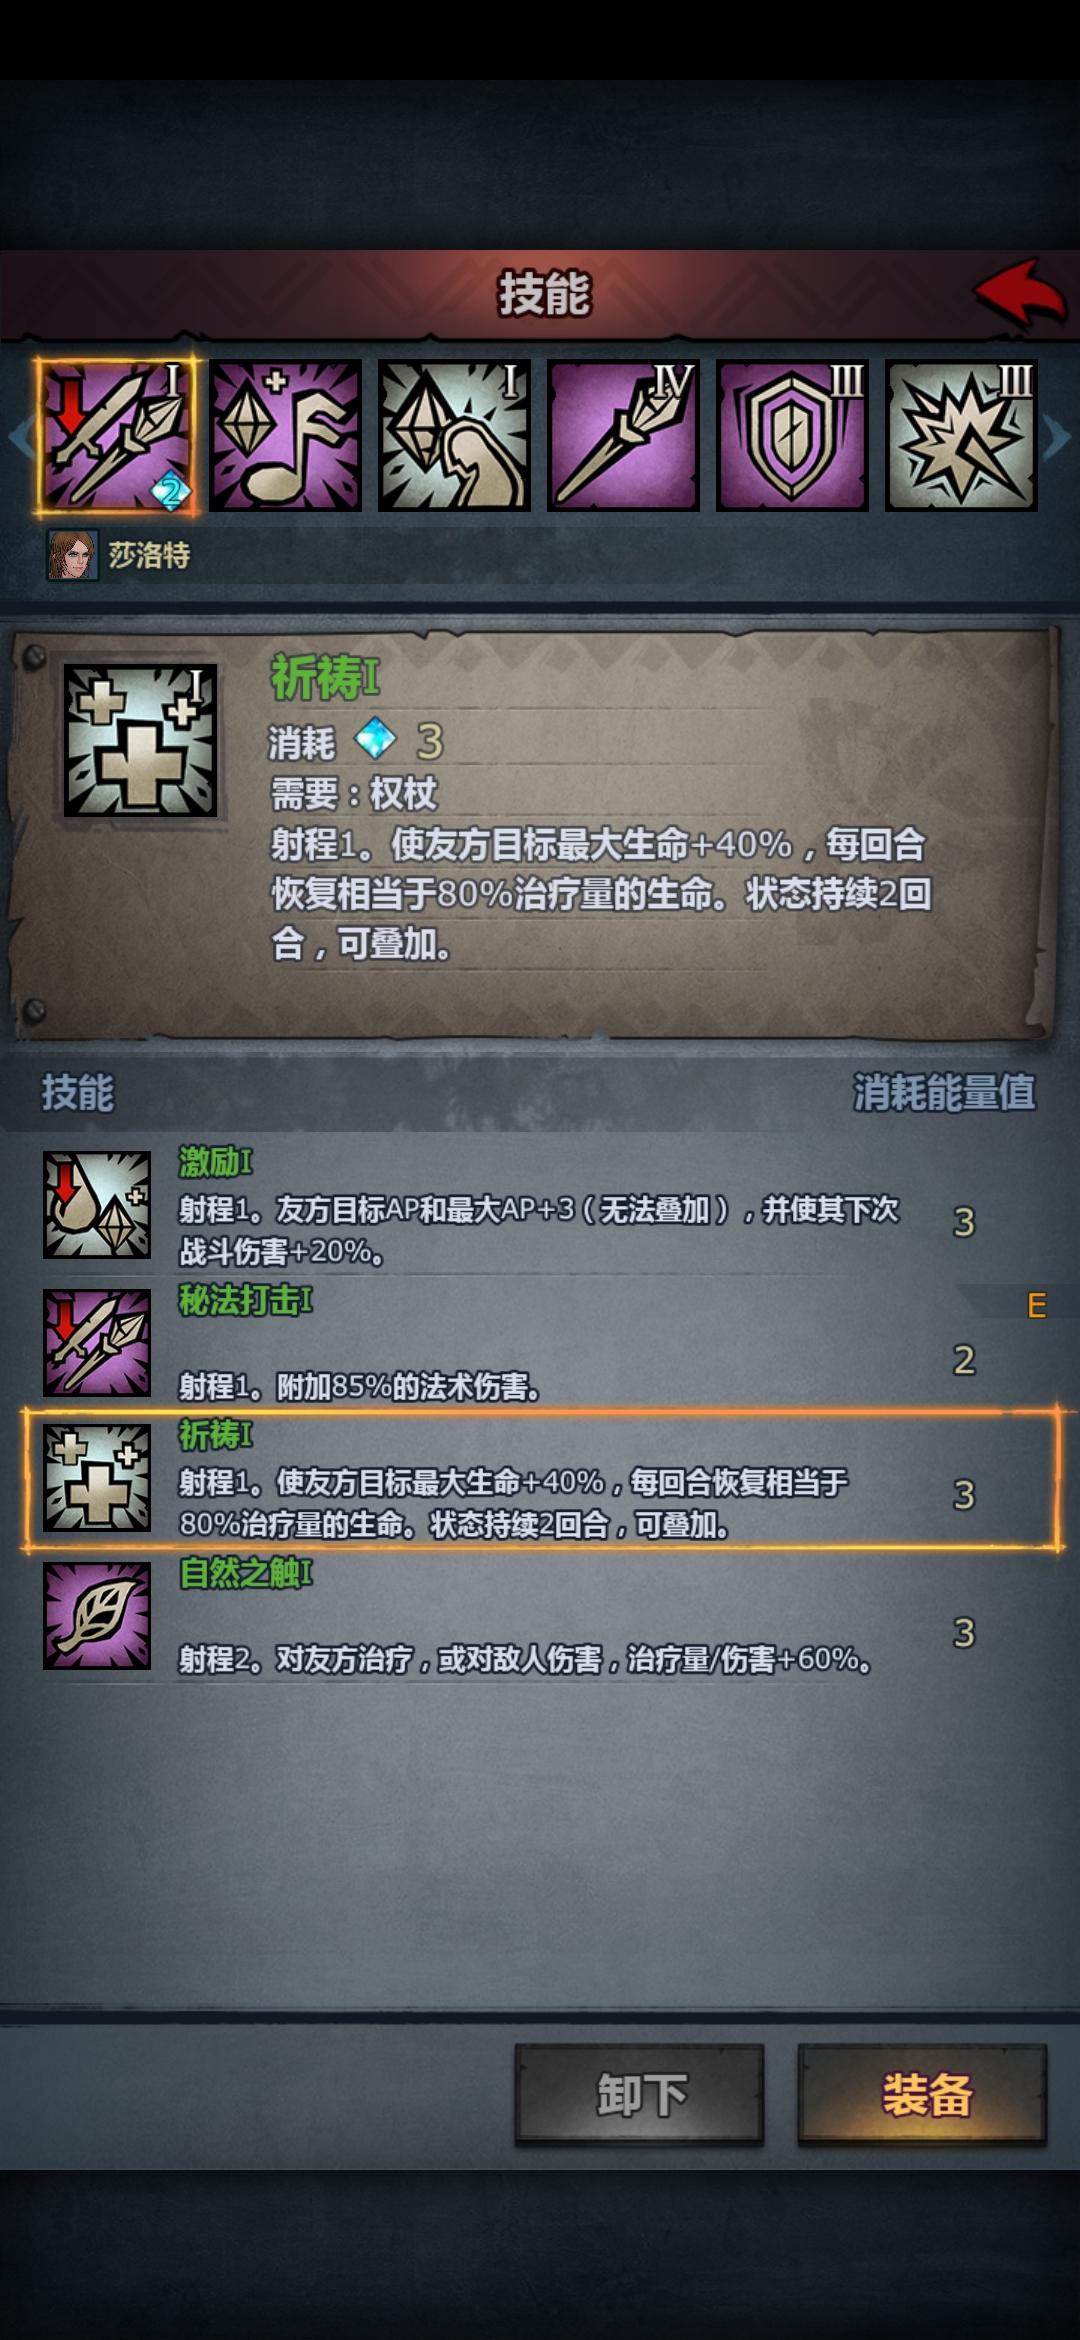Select the equipped sword-and-staff skill slot
Image resolution: width=1080 pixels, height=2340 pixels.
pyautogui.click(x=117, y=436)
